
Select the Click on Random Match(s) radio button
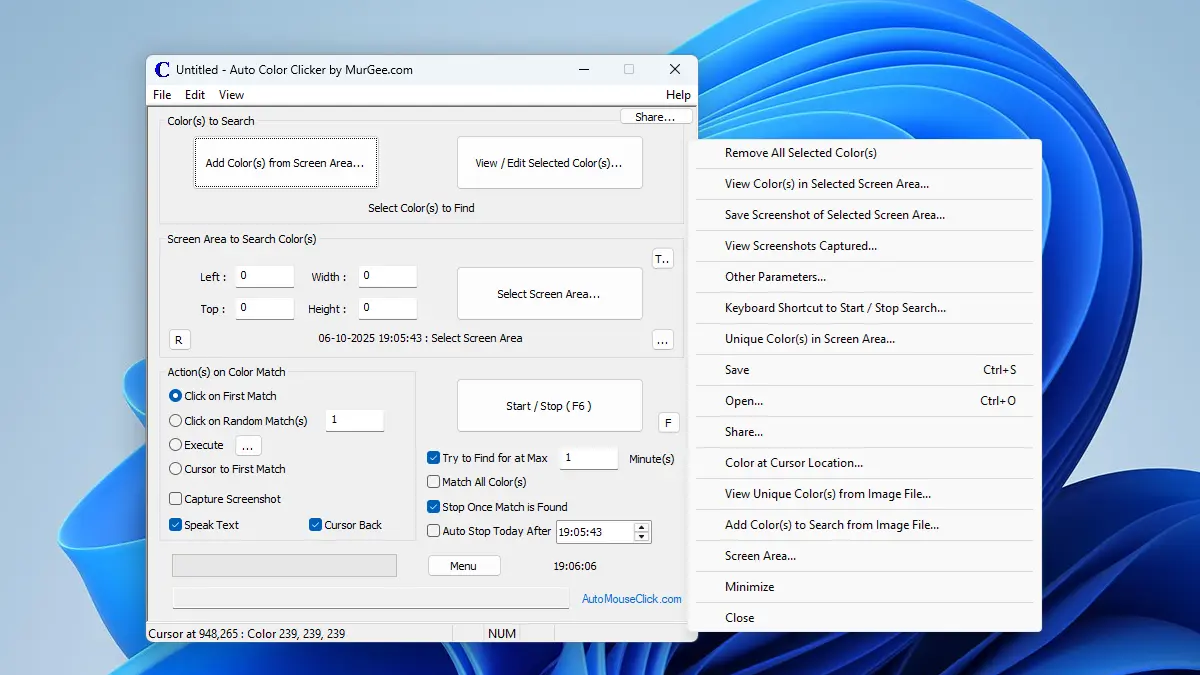click(x=176, y=421)
